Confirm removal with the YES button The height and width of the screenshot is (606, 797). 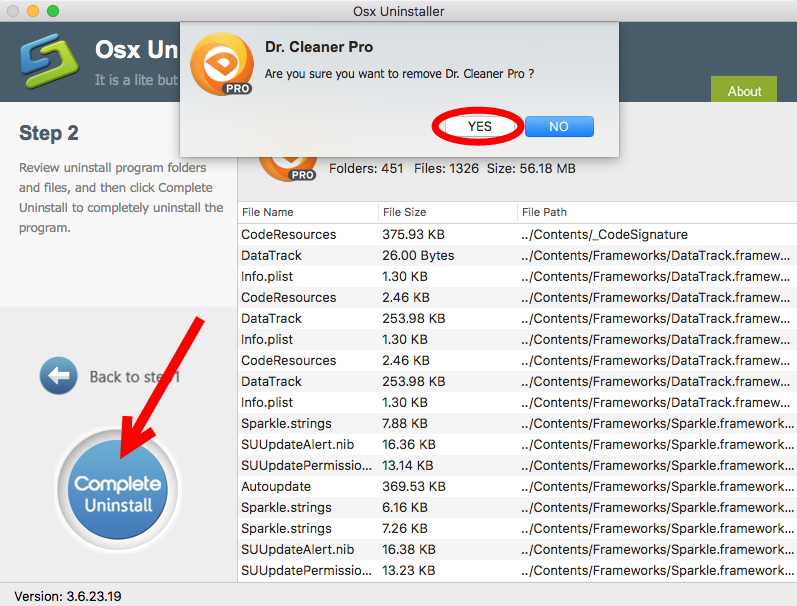(x=479, y=127)
